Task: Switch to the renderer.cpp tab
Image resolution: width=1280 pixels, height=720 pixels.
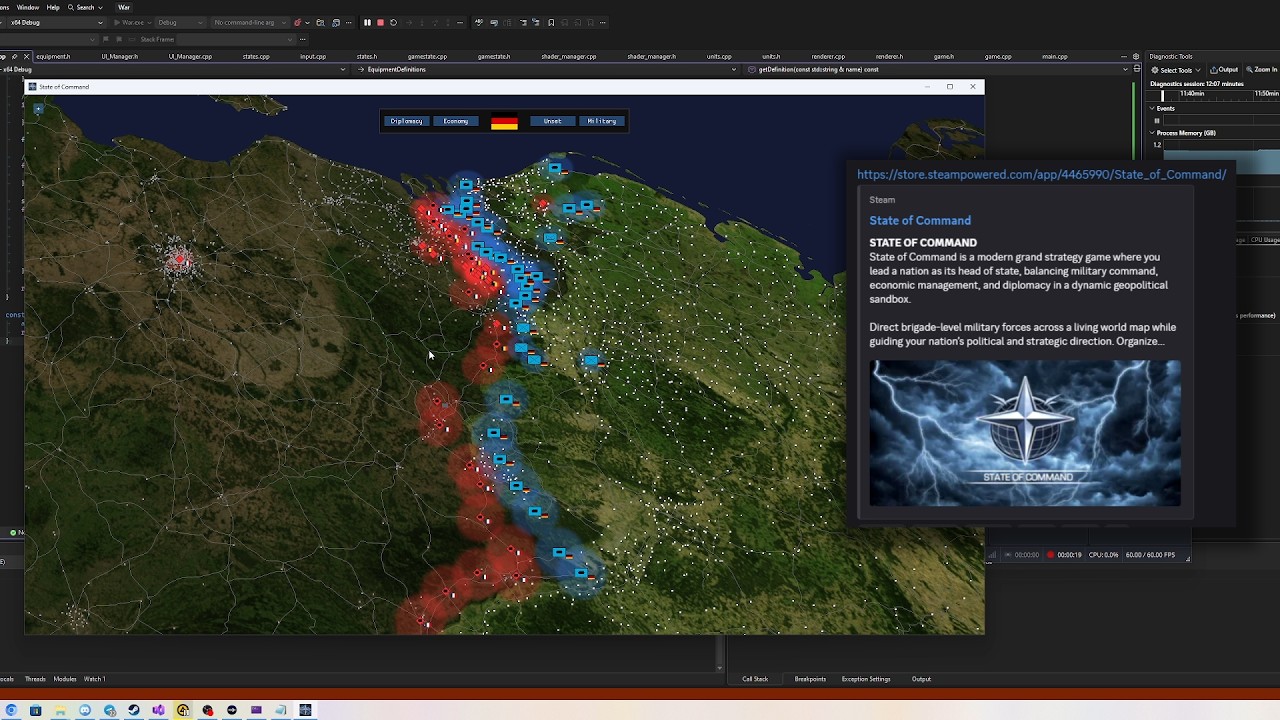Action: click(828, 57)
